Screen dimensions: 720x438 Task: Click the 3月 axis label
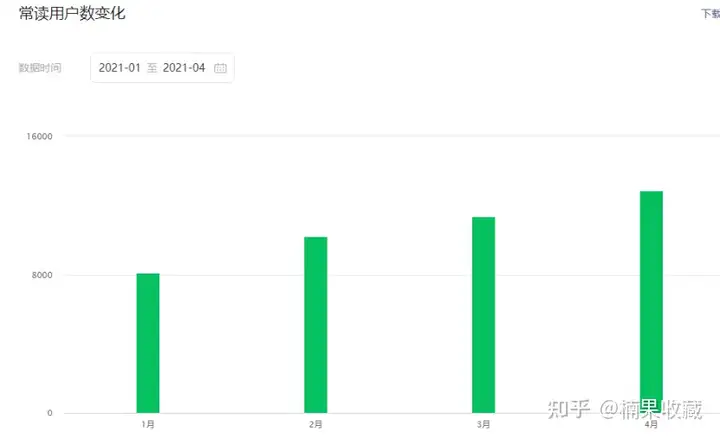click(x=484, y=424)
